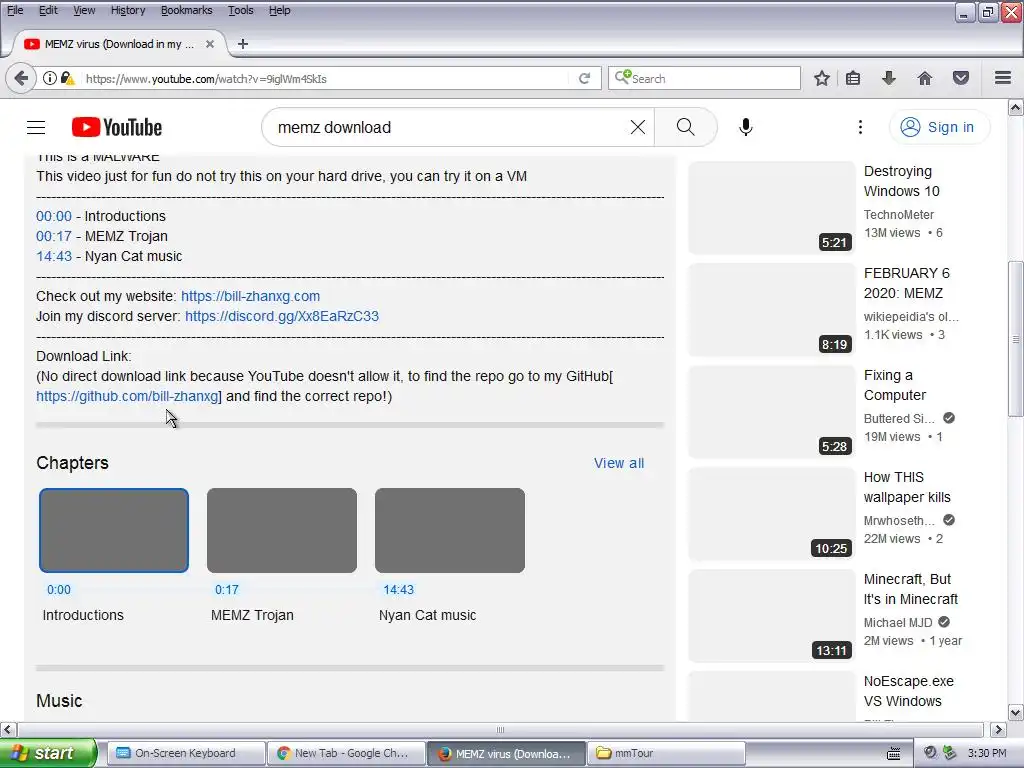Open FEBRUARY 6 2020: MEMZ video title
This screenshot has width=1024, height=768.
coord(906,283)
